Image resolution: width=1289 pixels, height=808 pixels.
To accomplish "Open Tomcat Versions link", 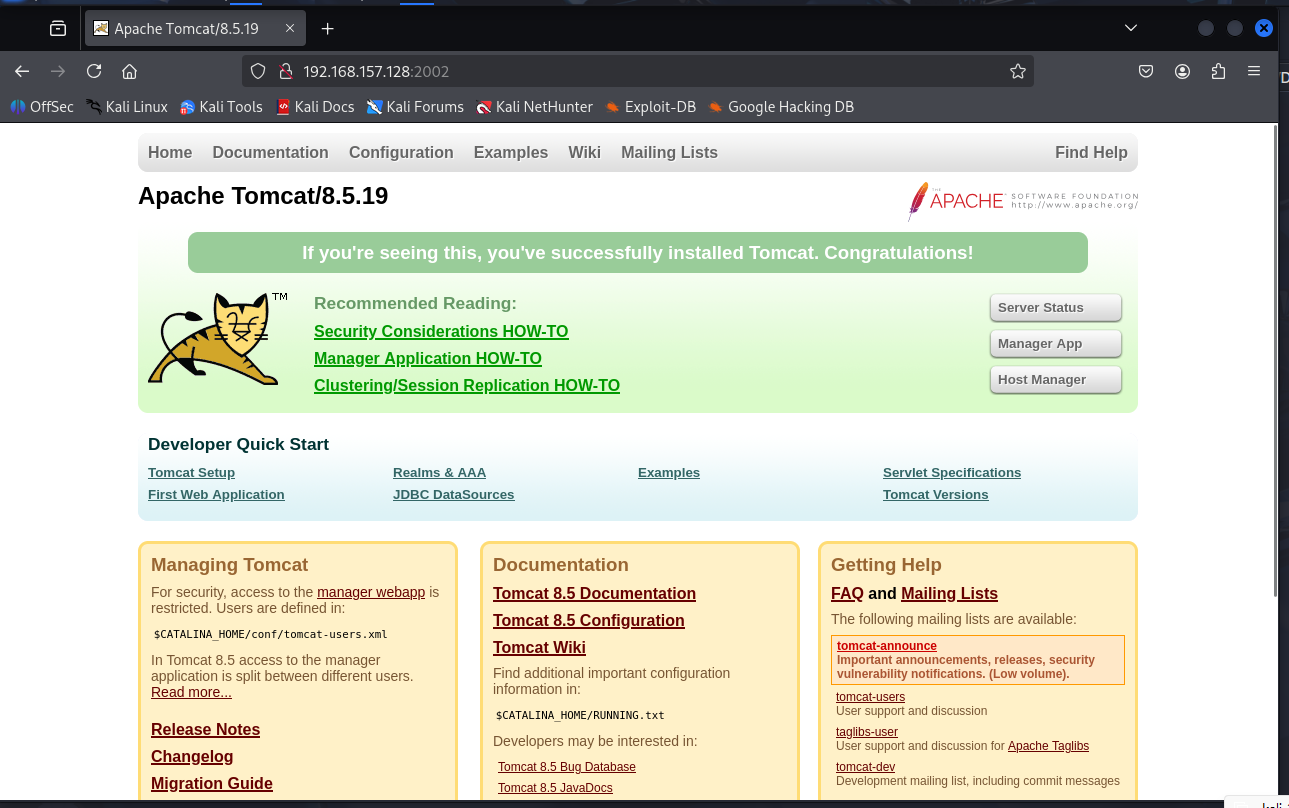I will pyautogui.click(x=935, y=494).
